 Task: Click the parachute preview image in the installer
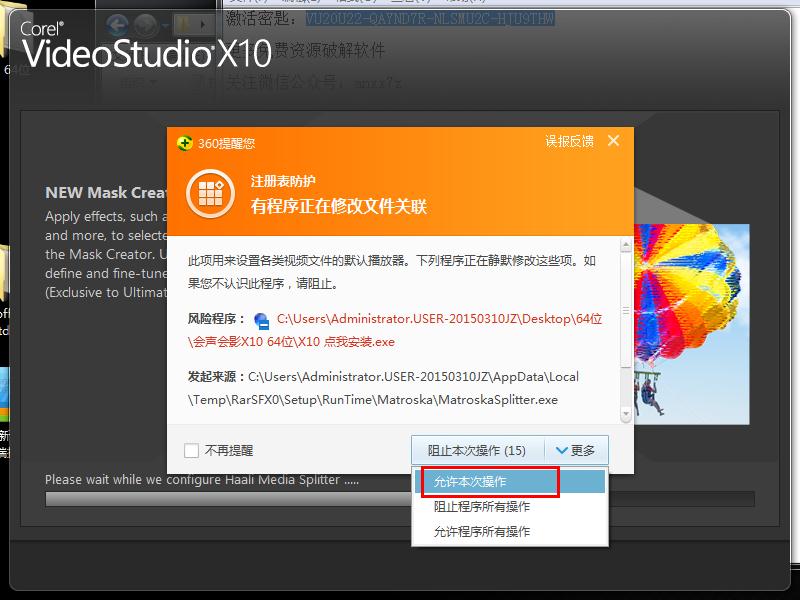(x=691, y=324)
